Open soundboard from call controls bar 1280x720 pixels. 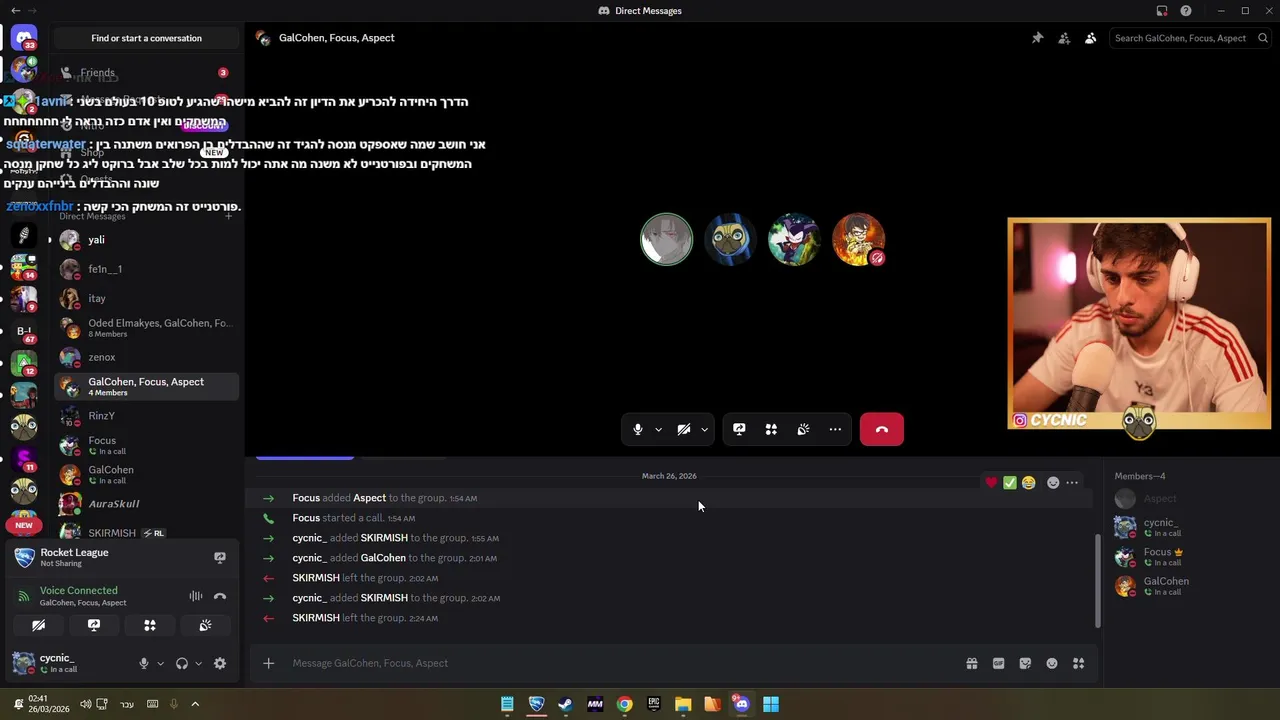tap(803, 429)
